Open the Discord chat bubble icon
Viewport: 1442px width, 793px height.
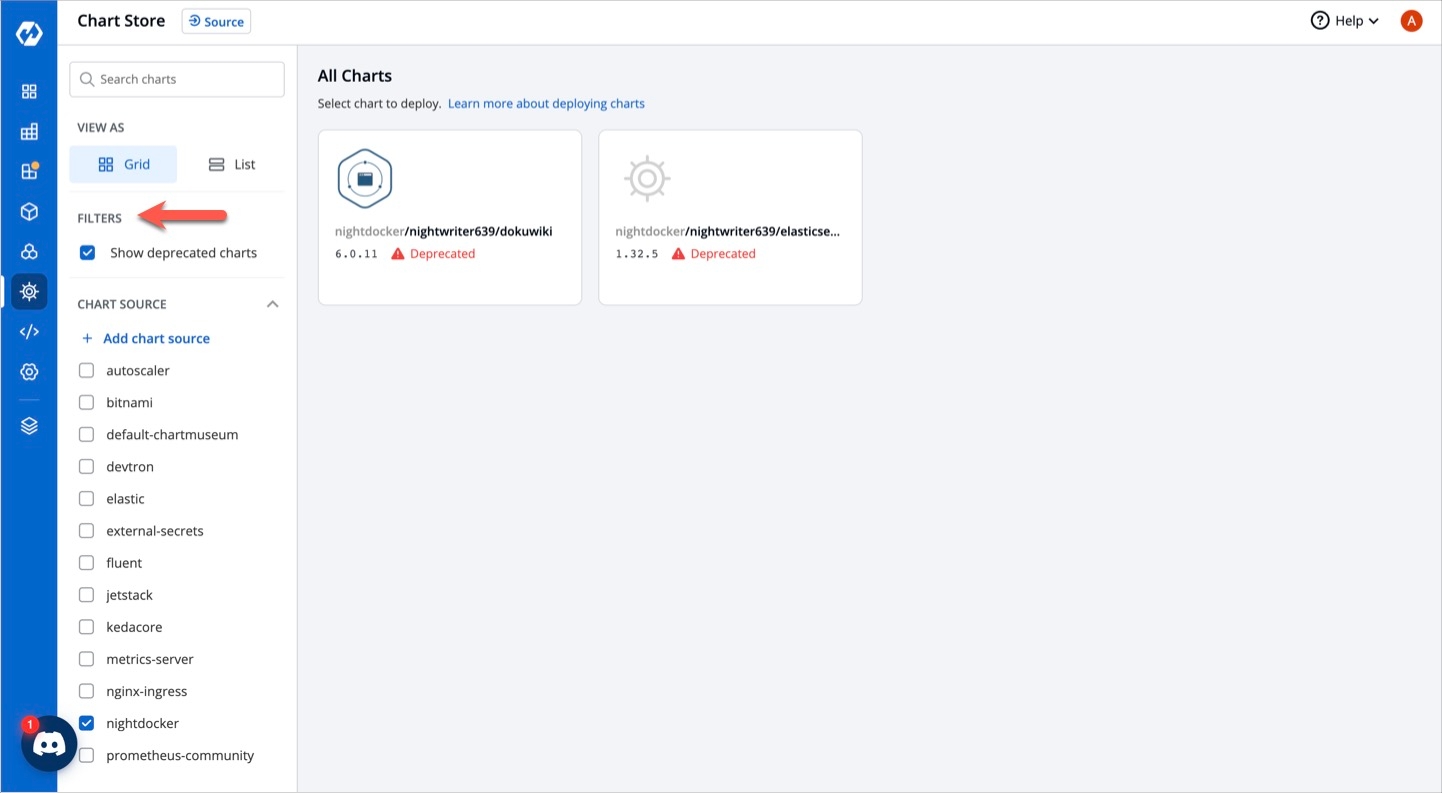pyautogui.click(x=49, y=744)
